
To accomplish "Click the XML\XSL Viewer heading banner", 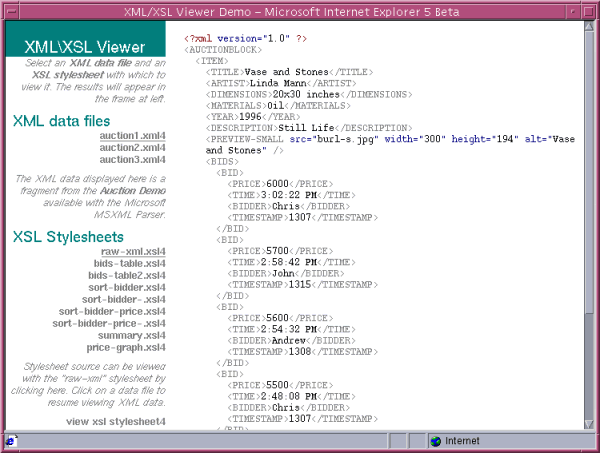I will click(x=86, y=39).
